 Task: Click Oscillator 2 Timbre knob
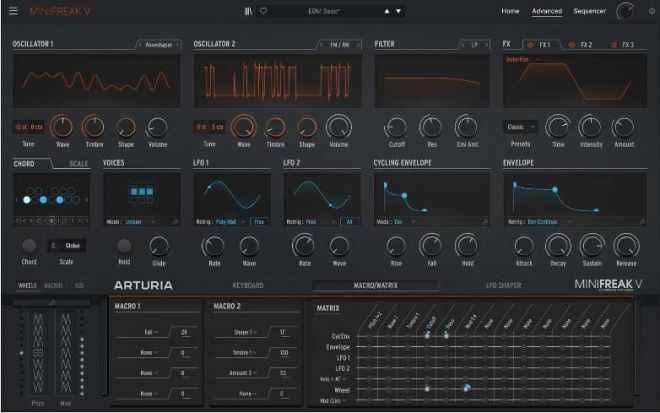click(275, 127)
